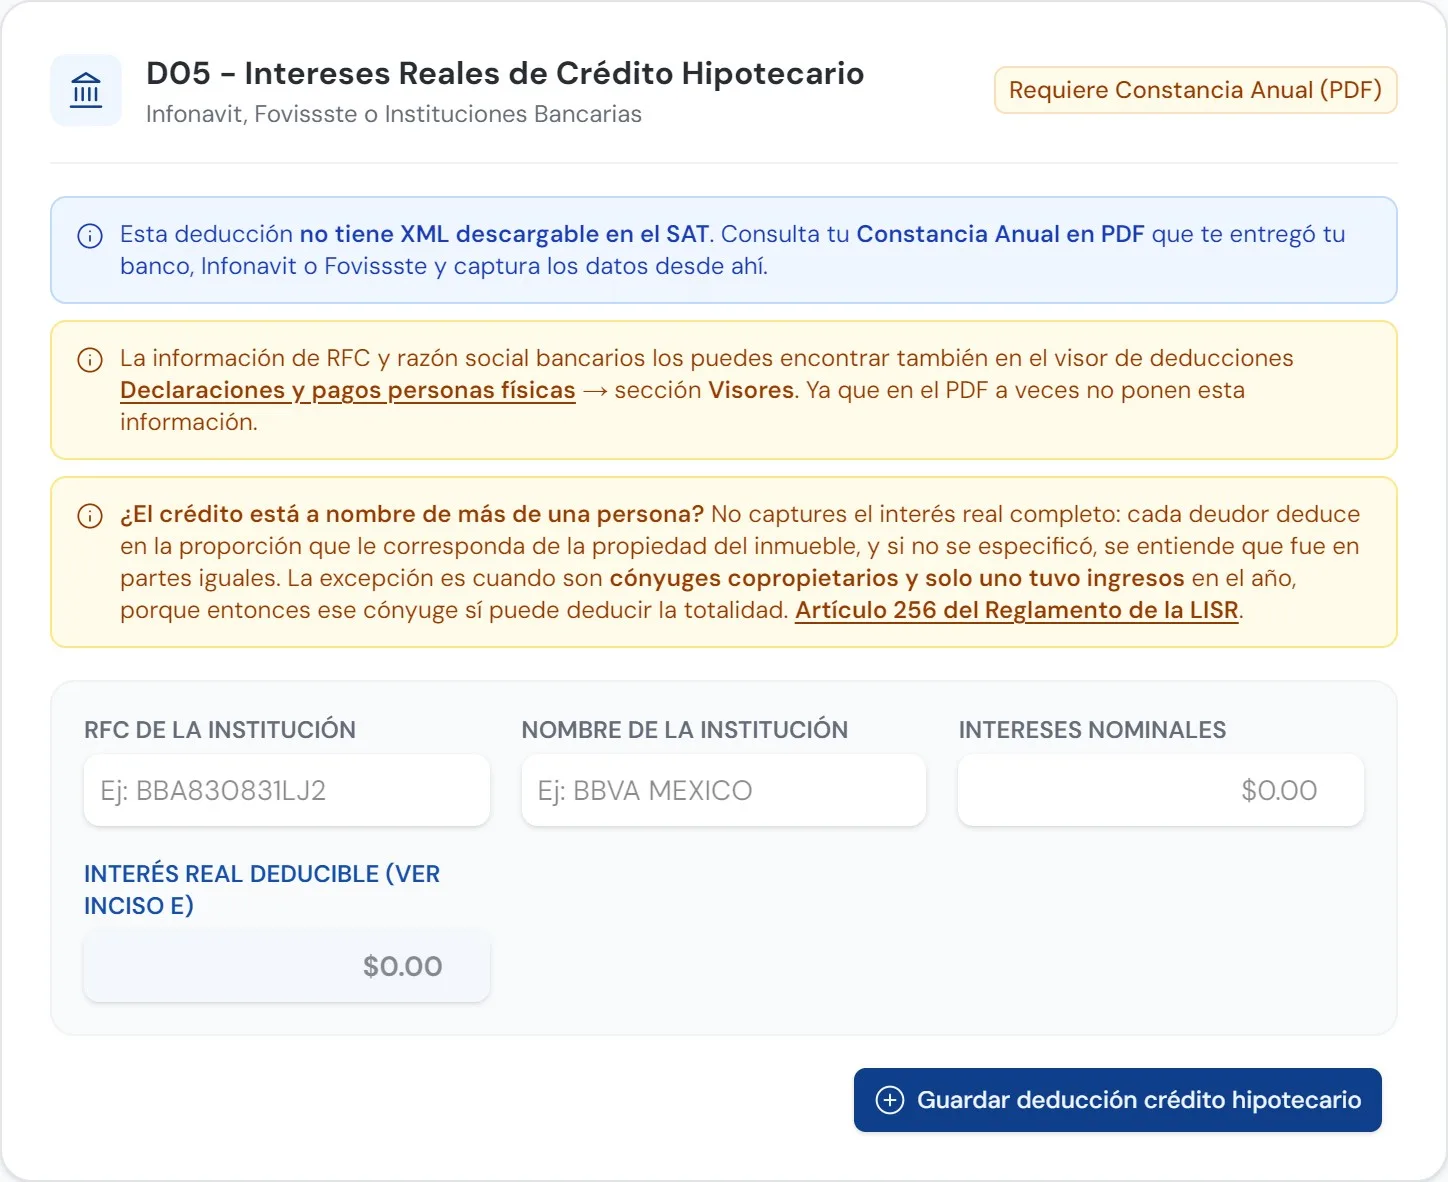This screenshot has height=1182, width=1448.
Task: Open Artículo 256 del Reglamento de la LISR link
Action: tap(1017, 610)
